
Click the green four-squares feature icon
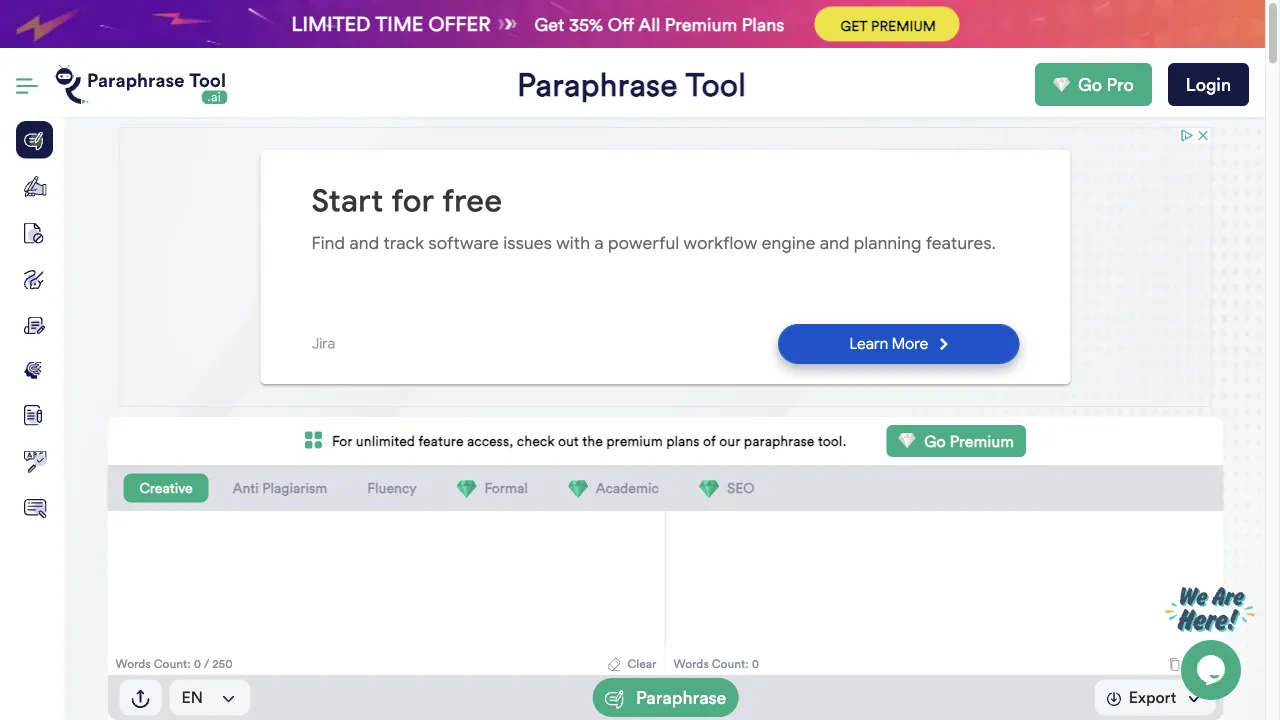point(313,441)
